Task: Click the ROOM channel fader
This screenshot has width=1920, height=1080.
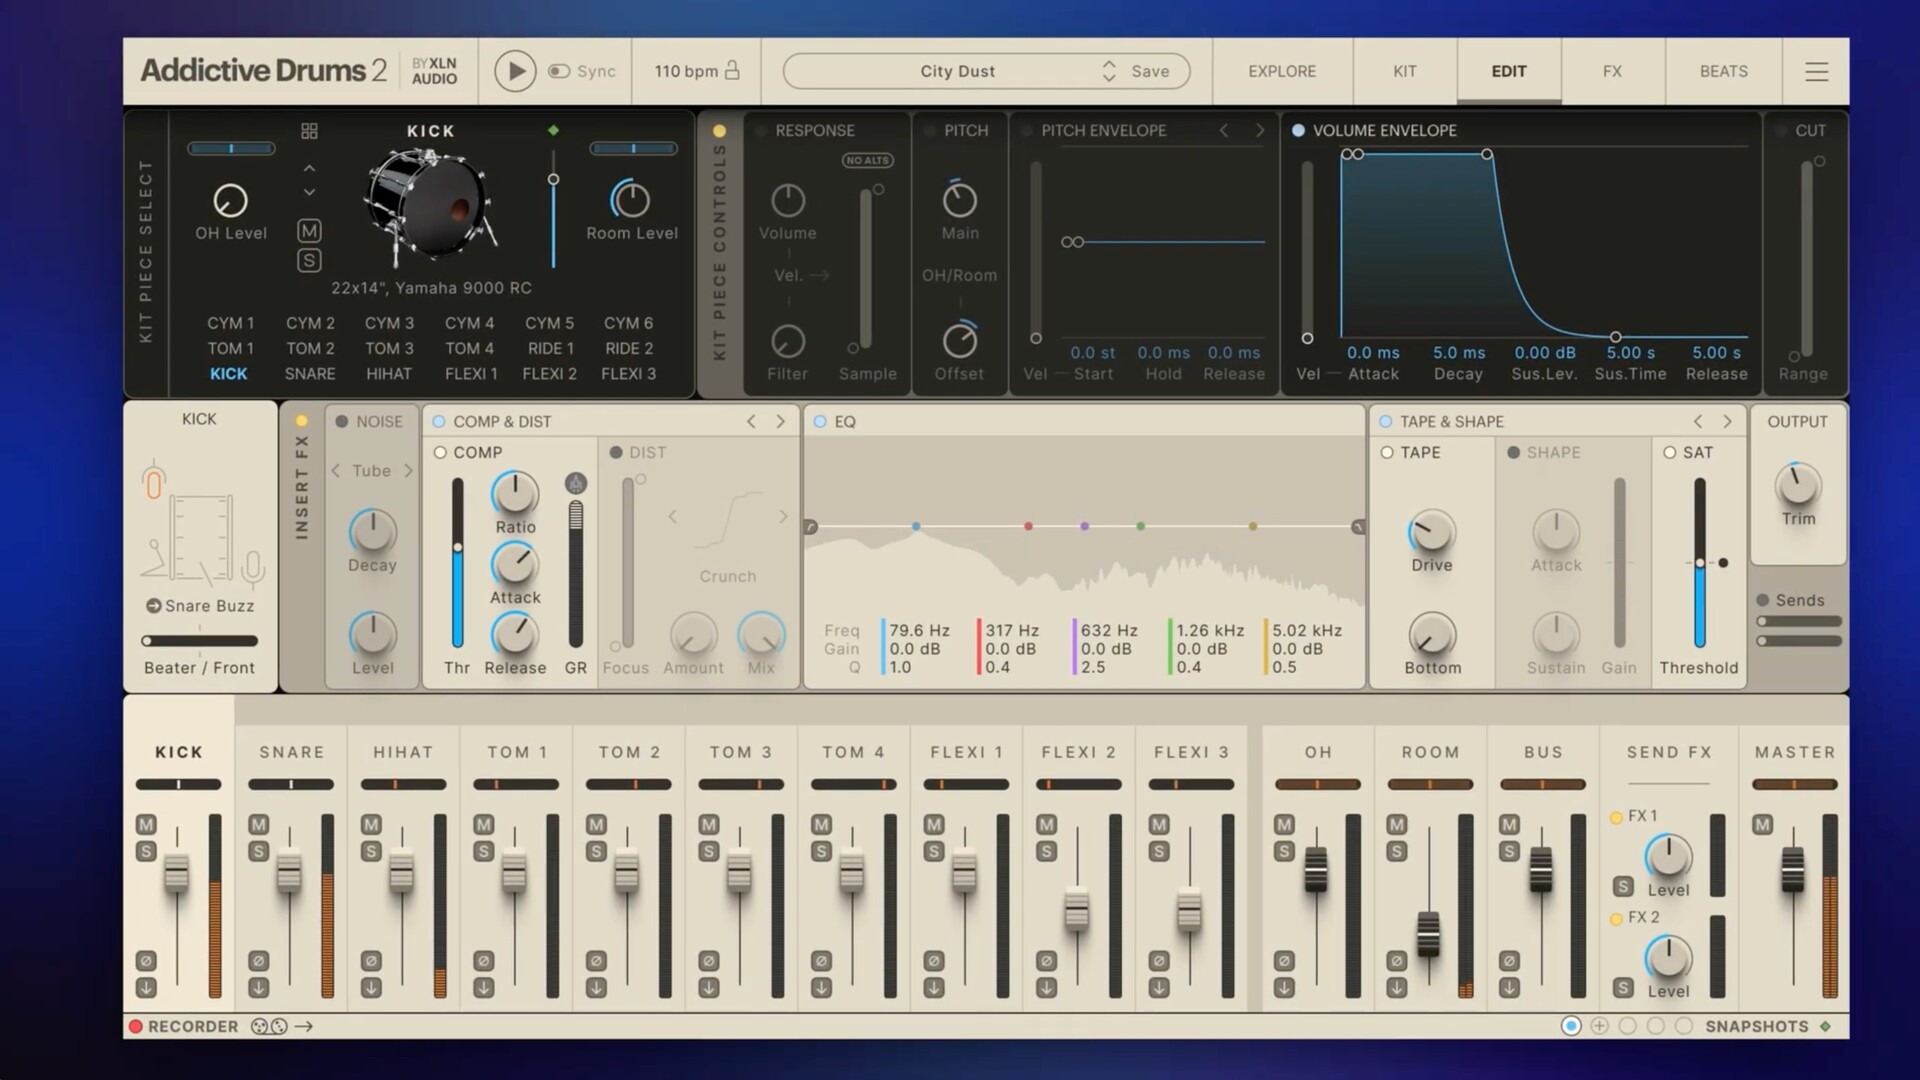Action: point(1428,933)
